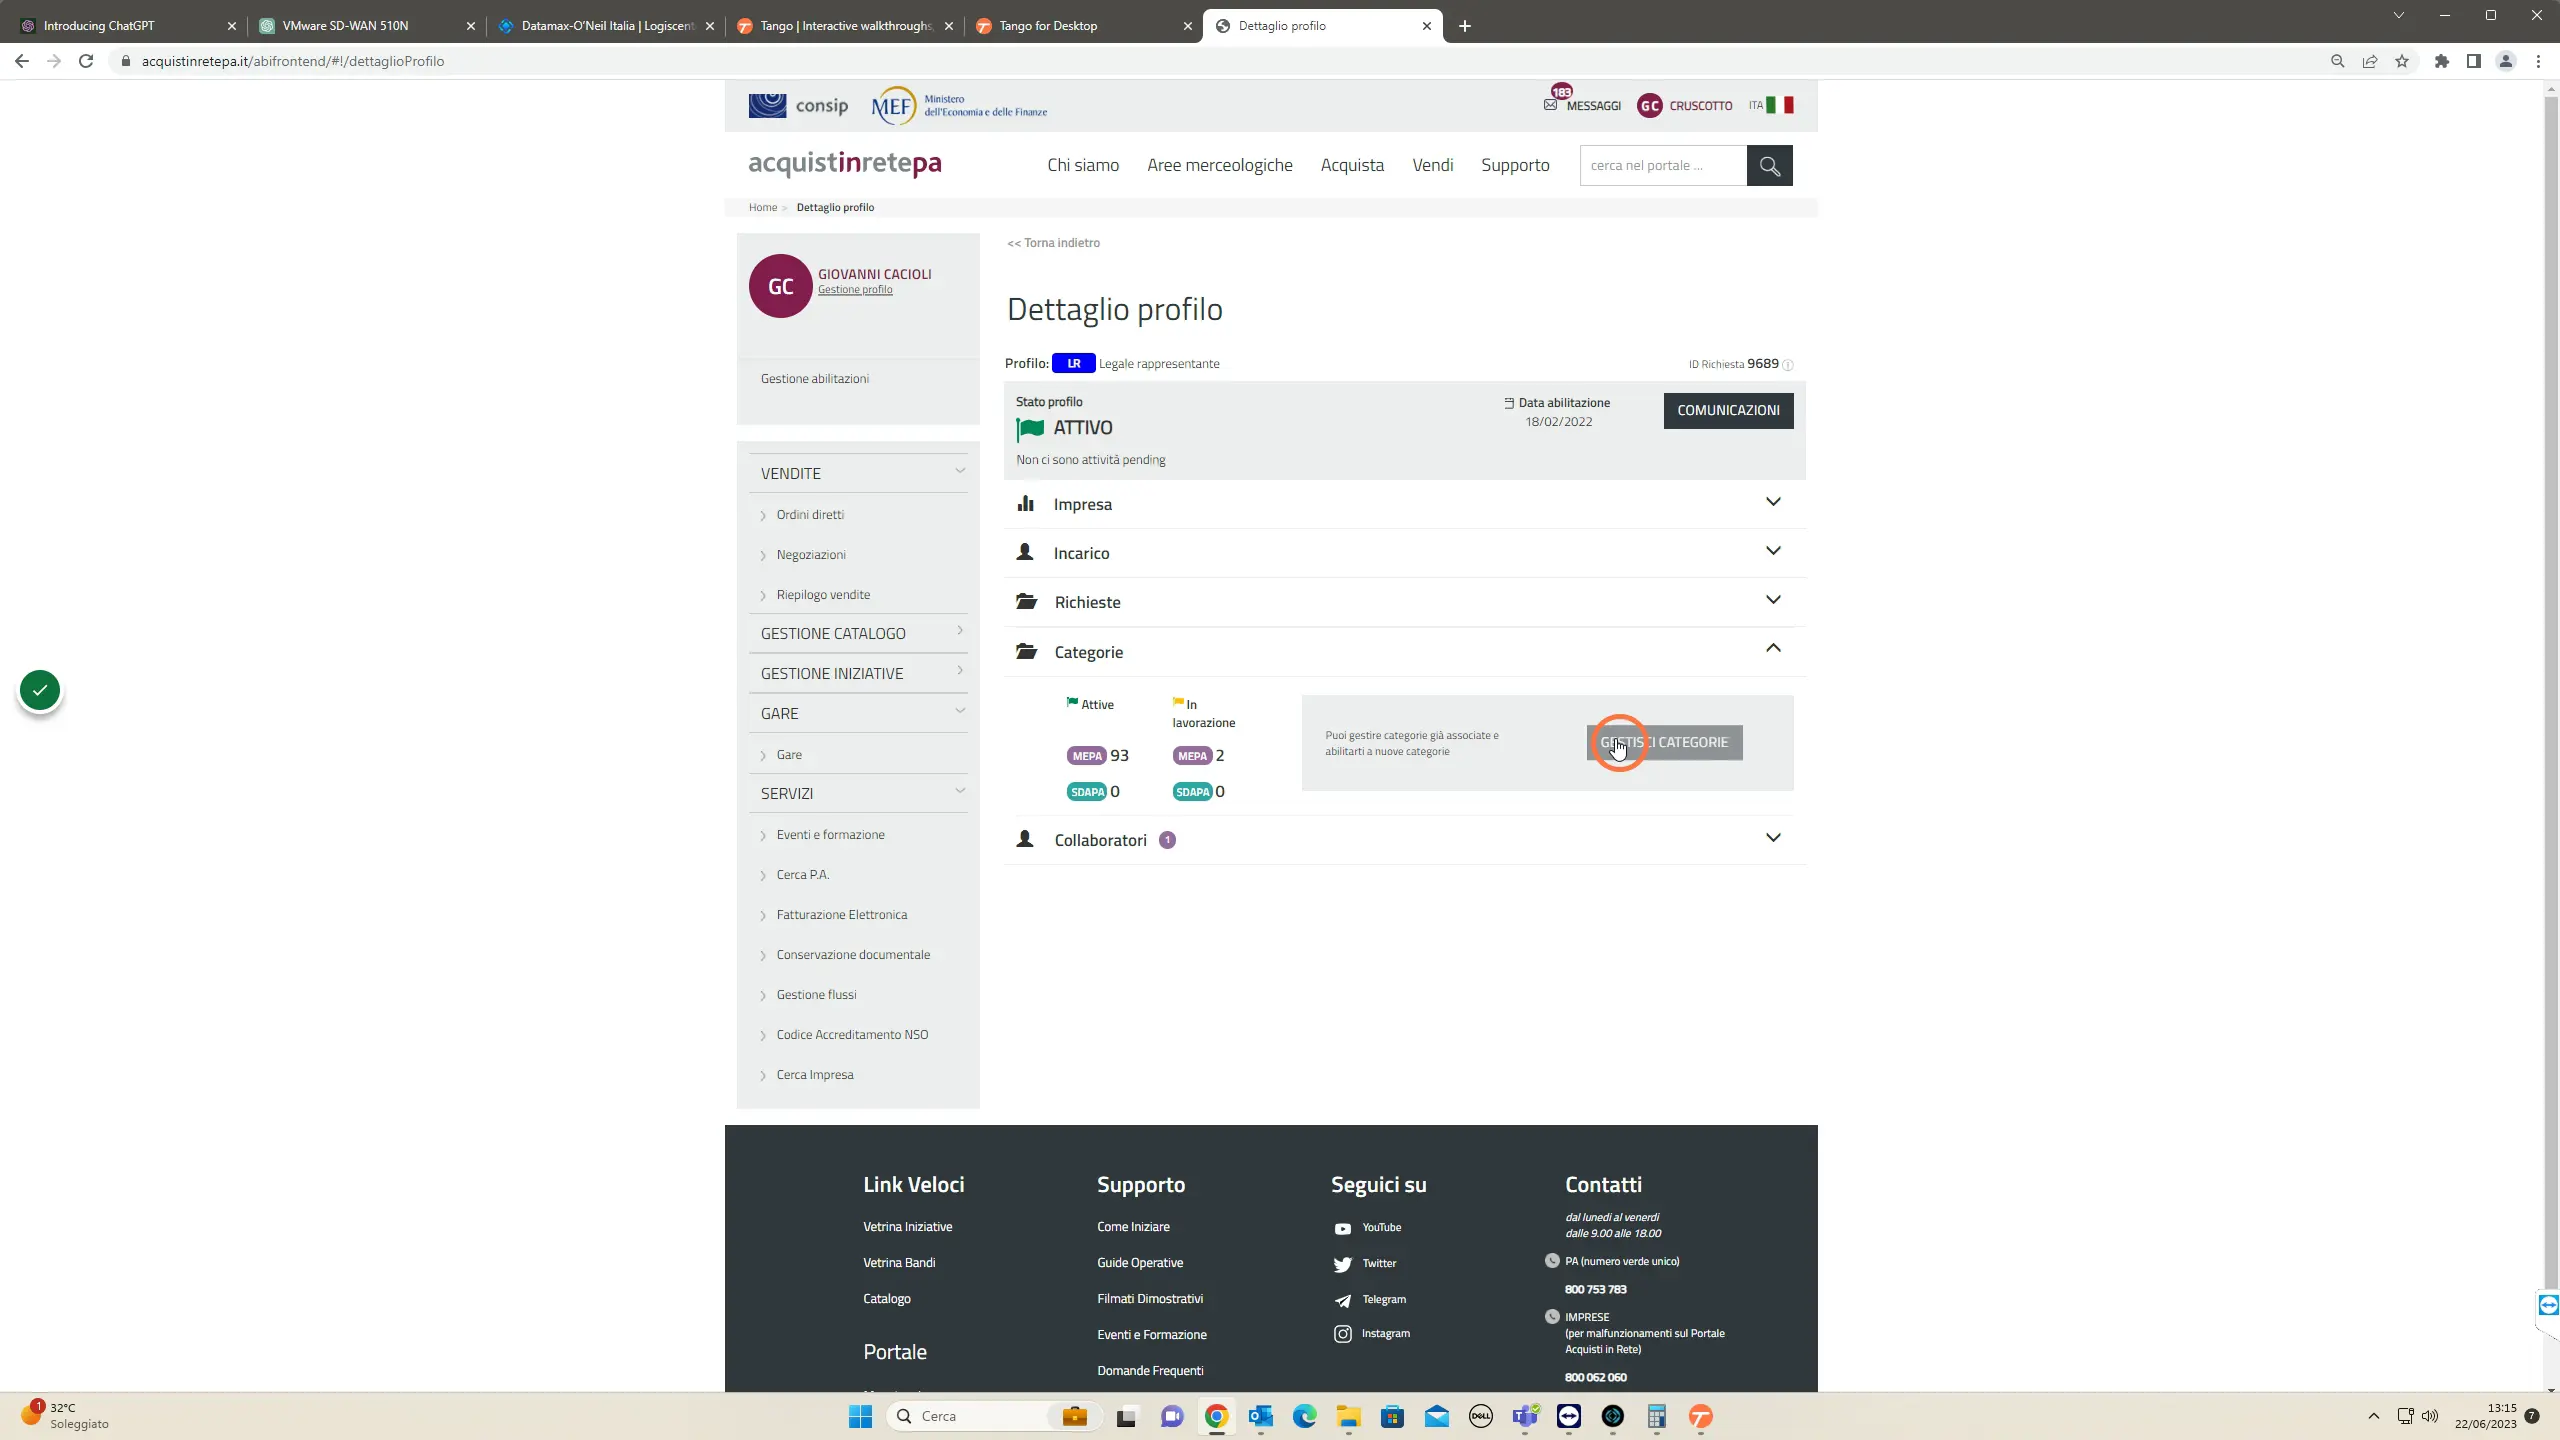The height and width of the screenshot is (1440, 2560).
Task: Open Guide Operative footer link
Action: (x=1140, y=1263)
